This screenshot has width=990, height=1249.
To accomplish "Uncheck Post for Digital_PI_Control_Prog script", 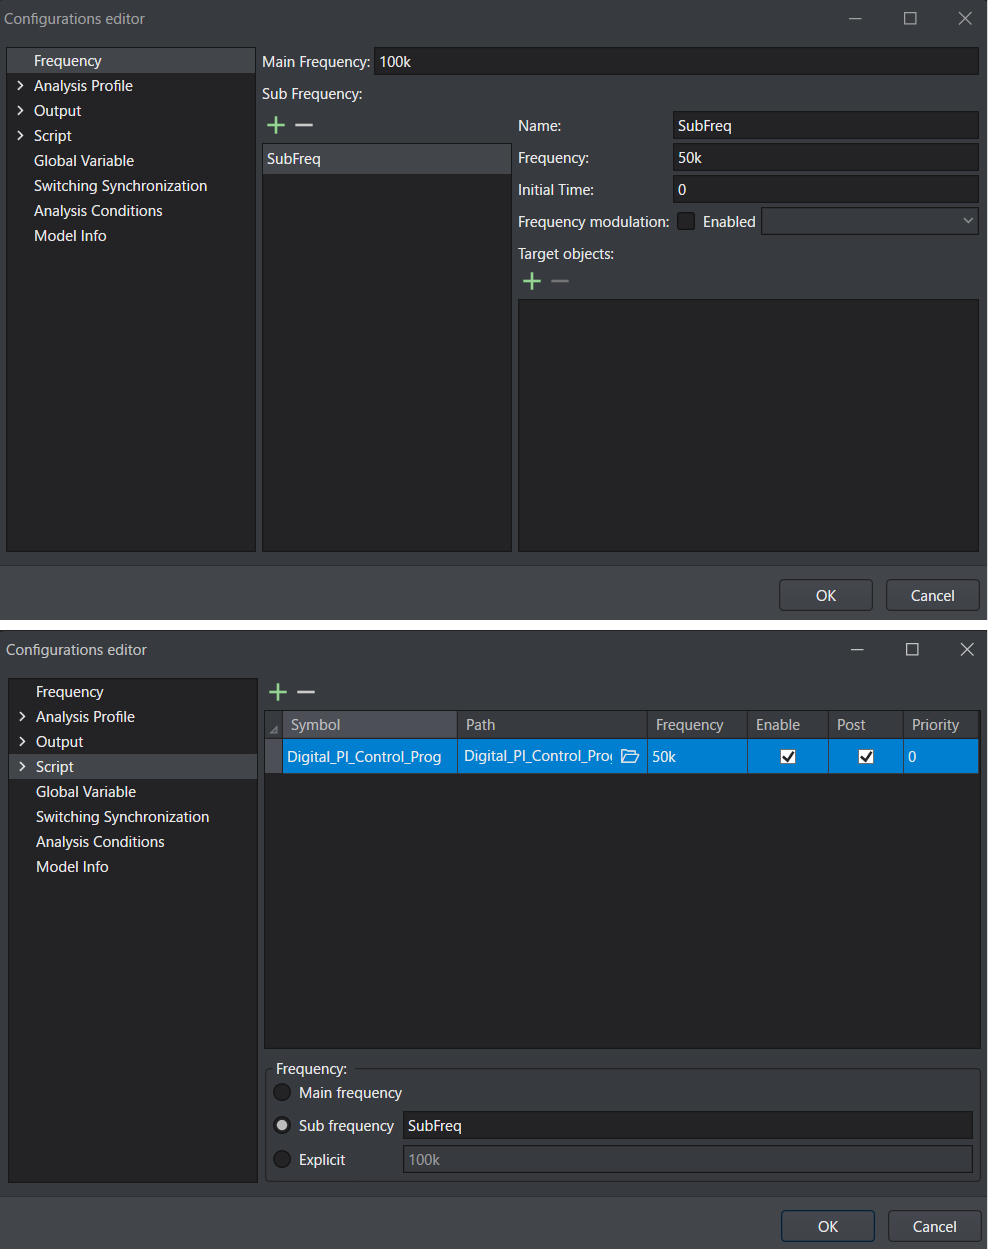I will click(866, 756).
